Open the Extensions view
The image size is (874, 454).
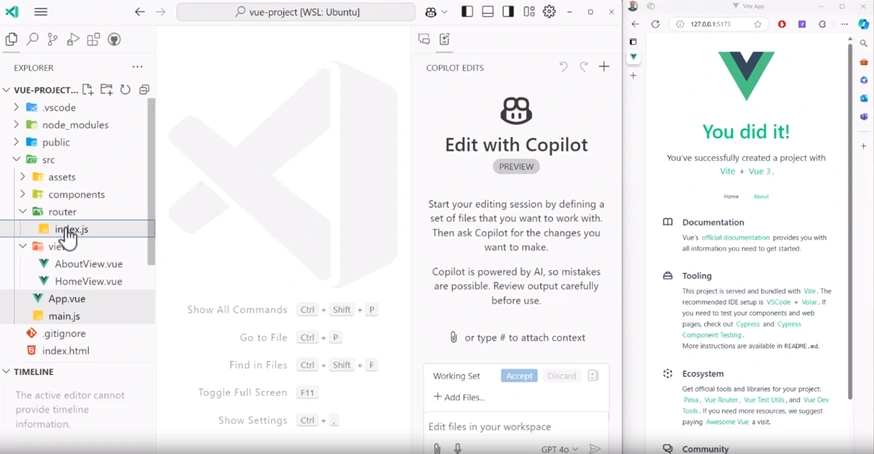(93, 39)
